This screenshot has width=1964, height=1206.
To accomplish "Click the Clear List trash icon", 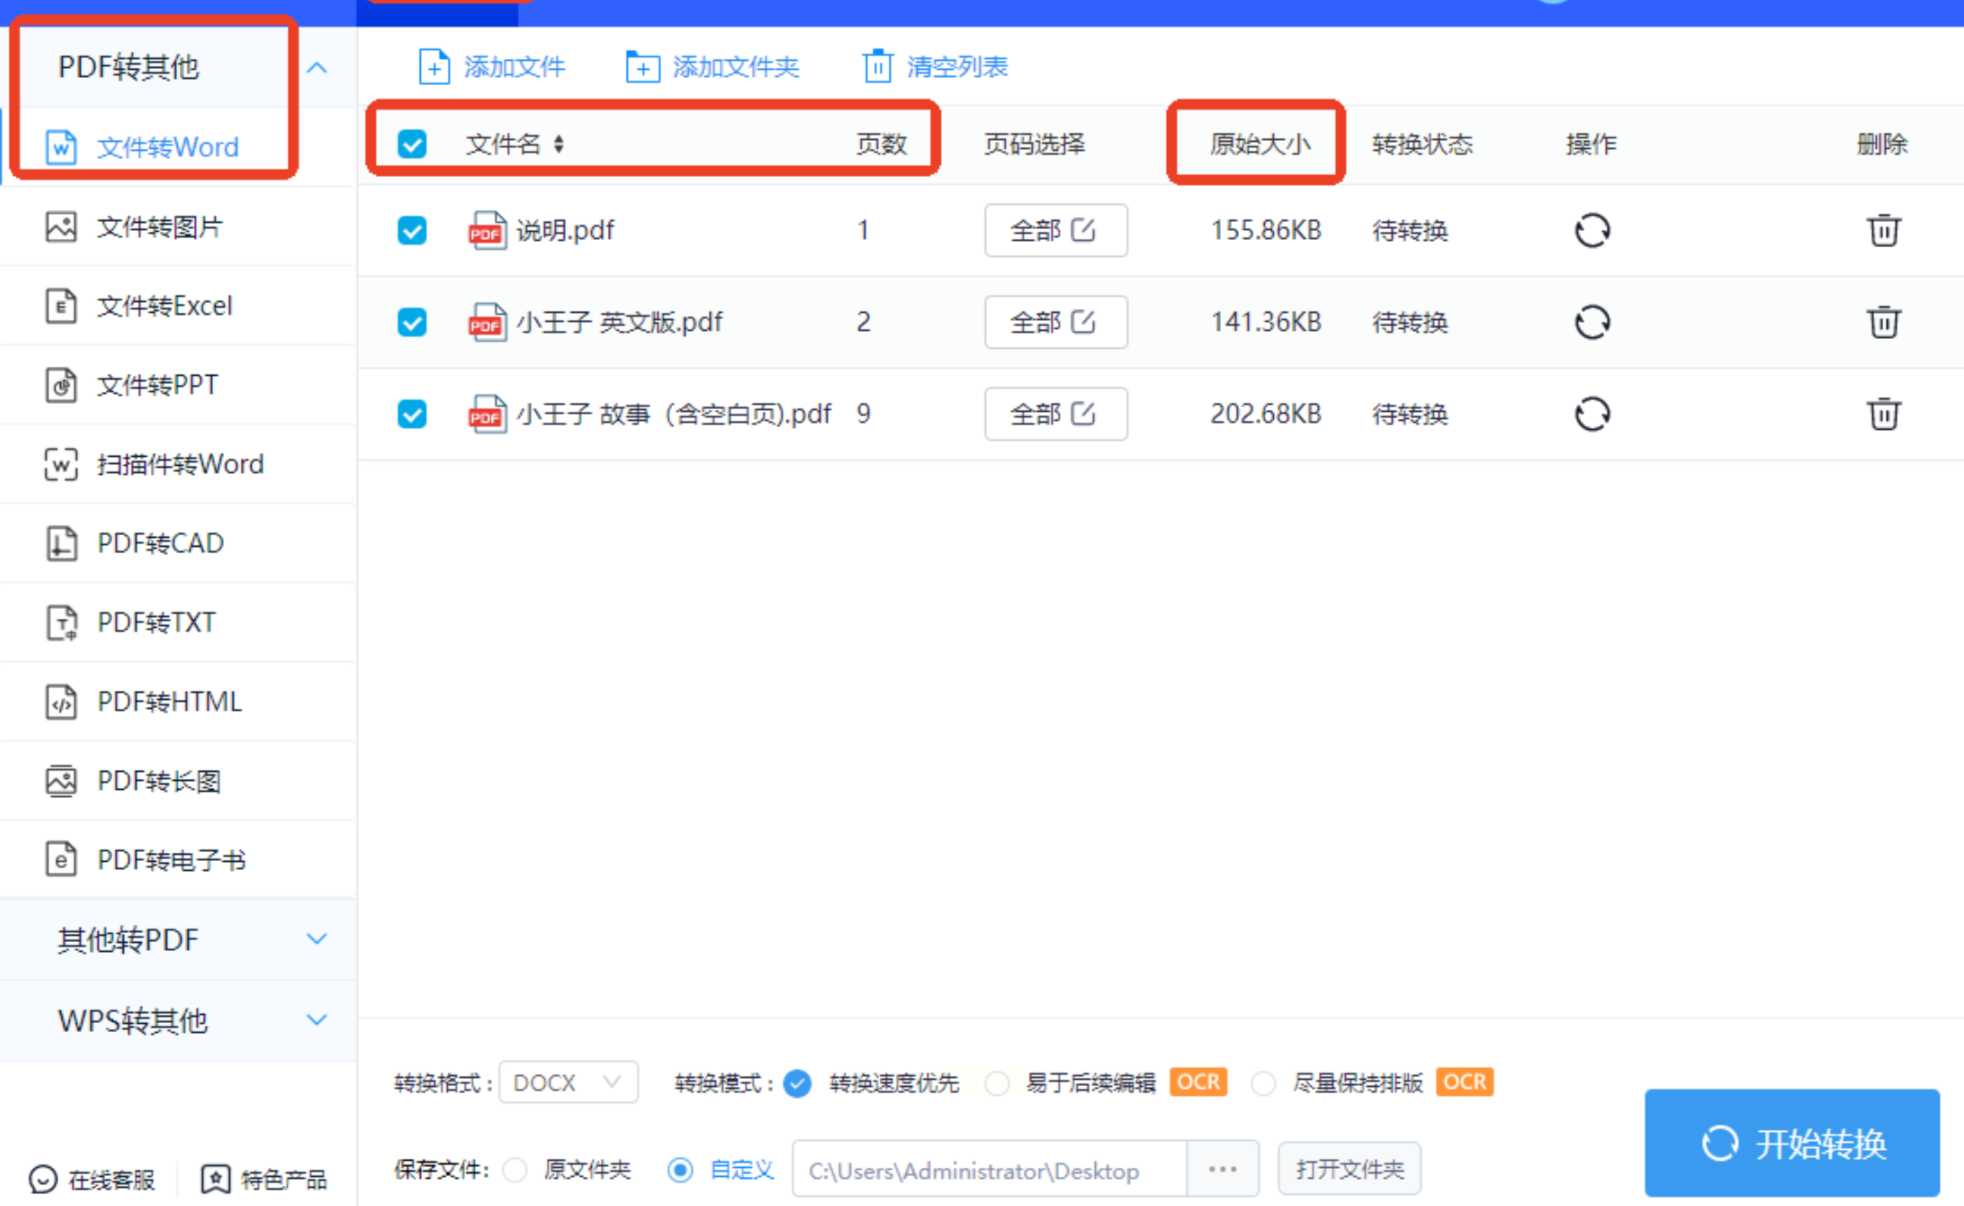I will 877,67.
